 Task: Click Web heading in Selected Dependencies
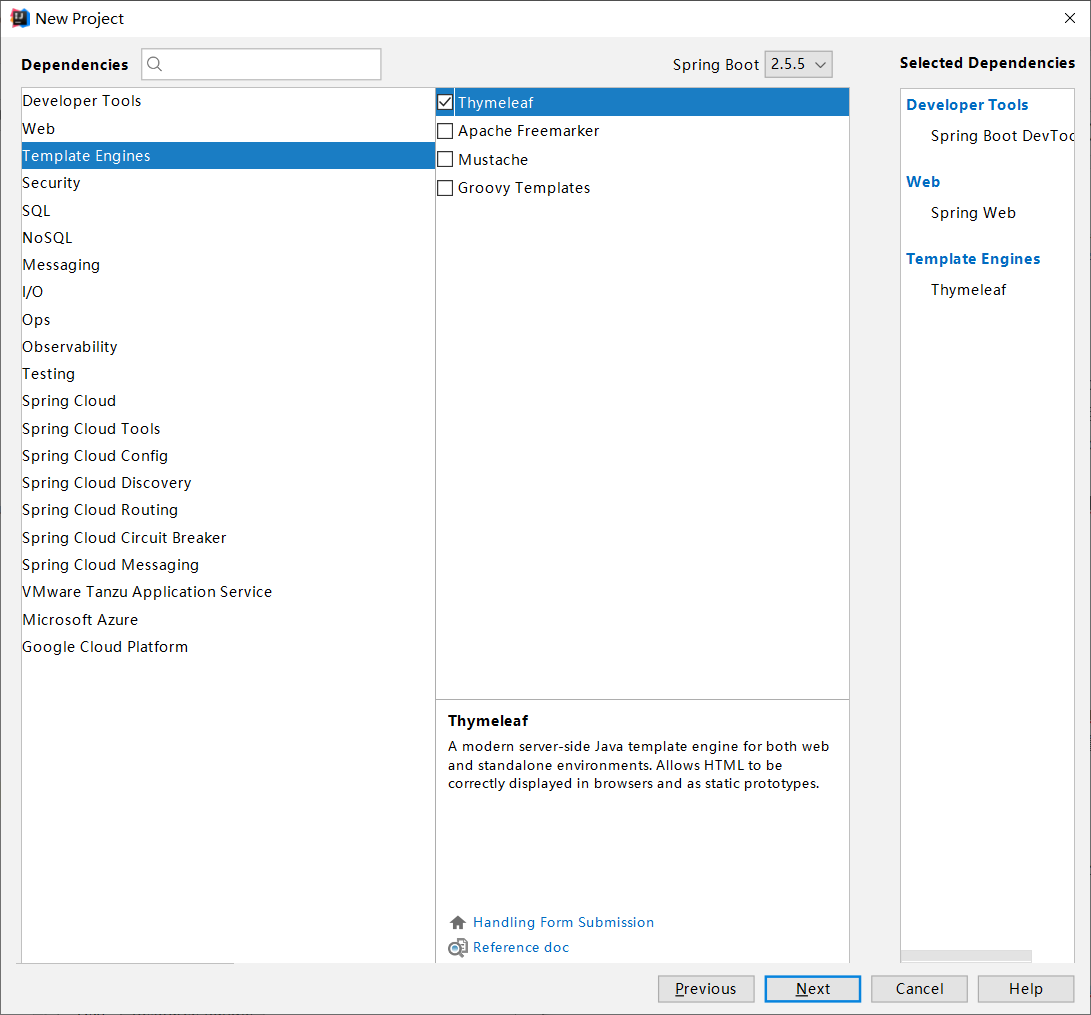click(923, 182)
